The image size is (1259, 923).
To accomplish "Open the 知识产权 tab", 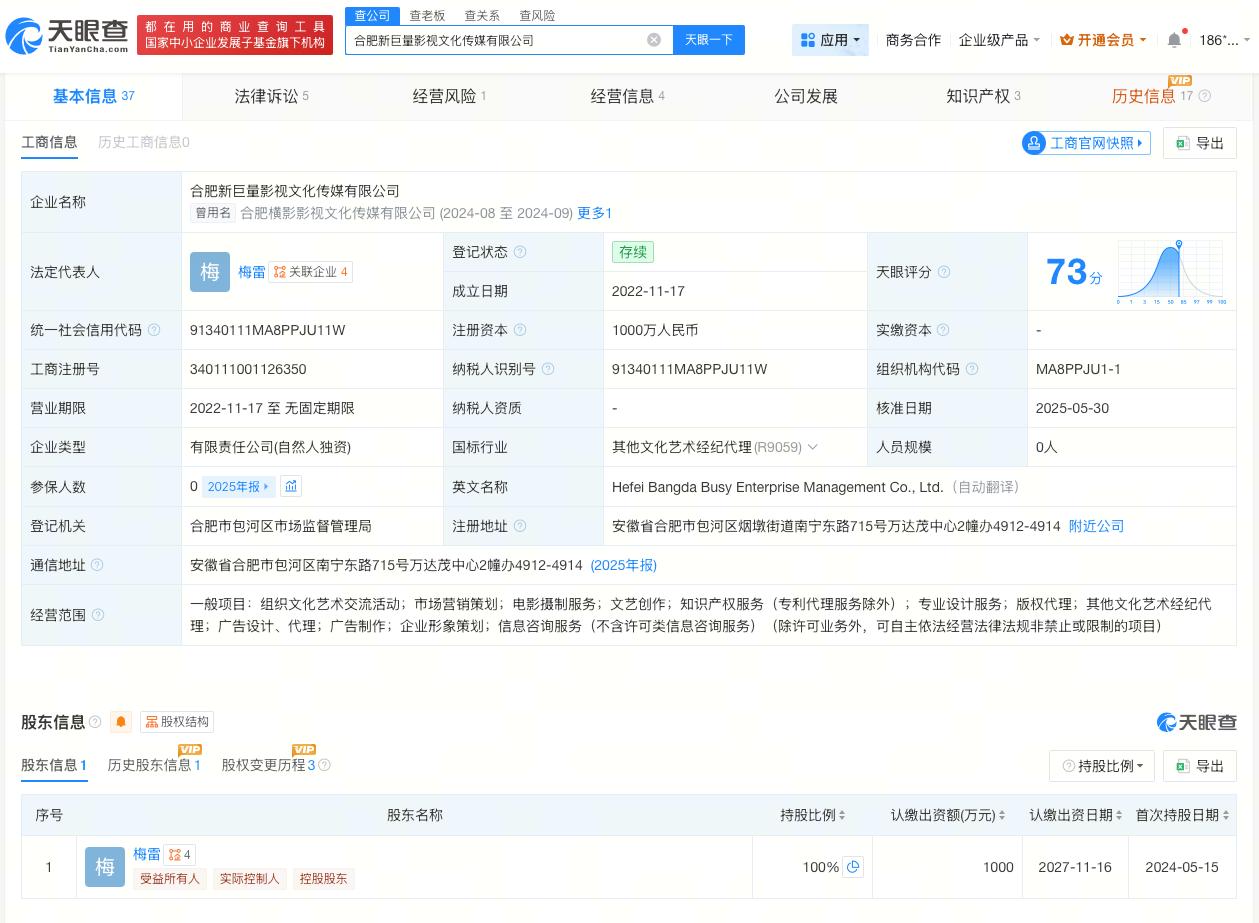I will pos(984,96).
